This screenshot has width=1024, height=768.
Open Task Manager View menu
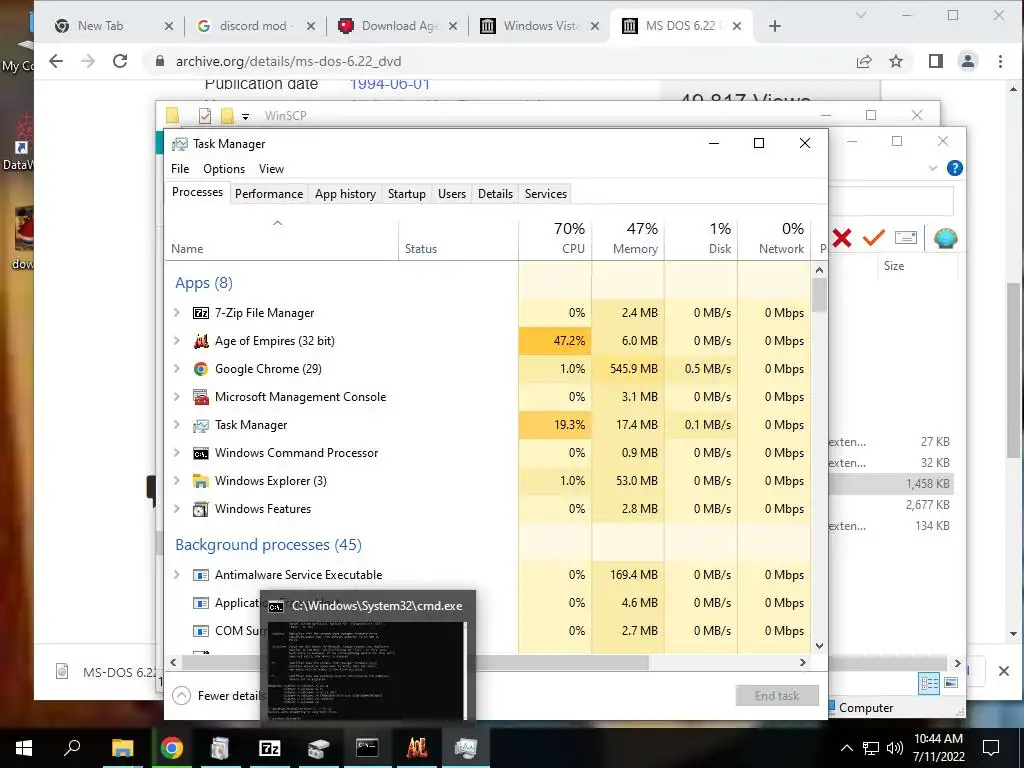pos(271,169)
